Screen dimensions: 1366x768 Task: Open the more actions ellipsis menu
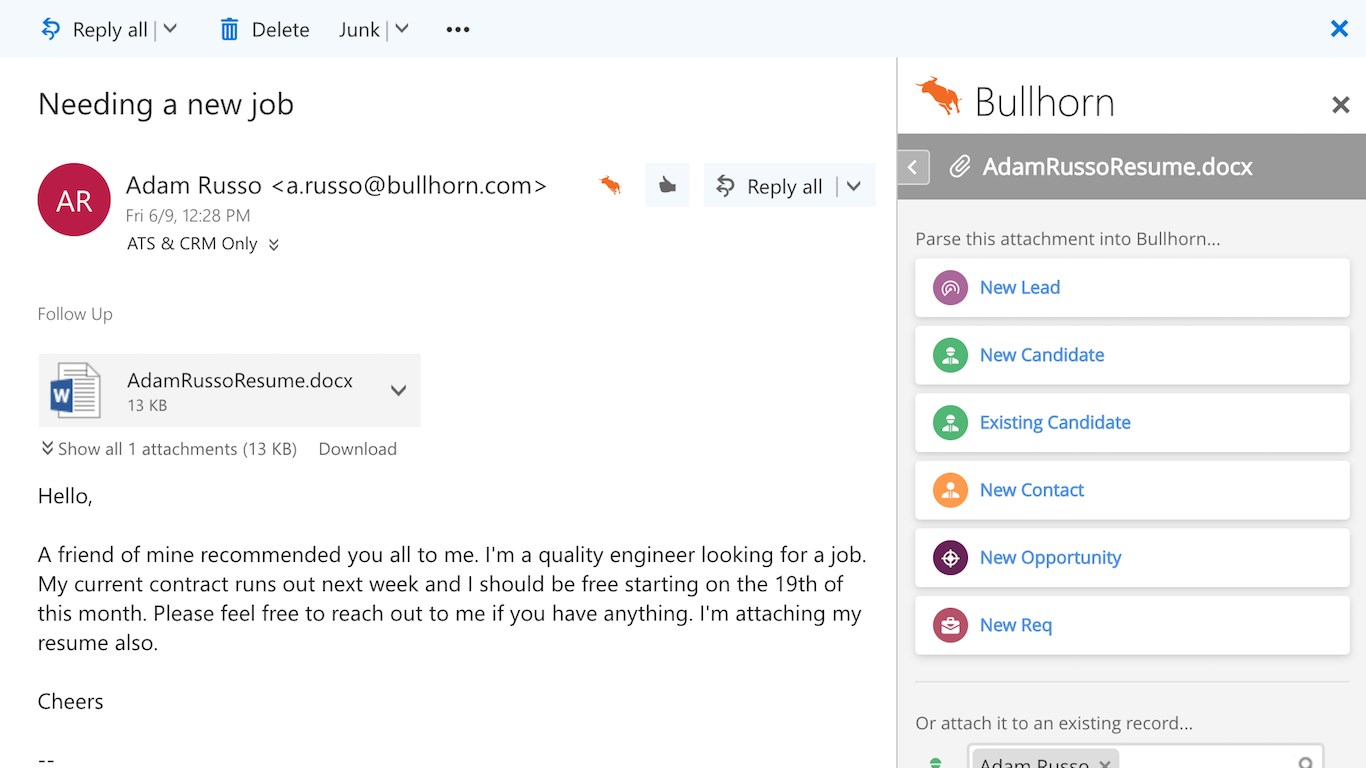[x=458, y=30]
